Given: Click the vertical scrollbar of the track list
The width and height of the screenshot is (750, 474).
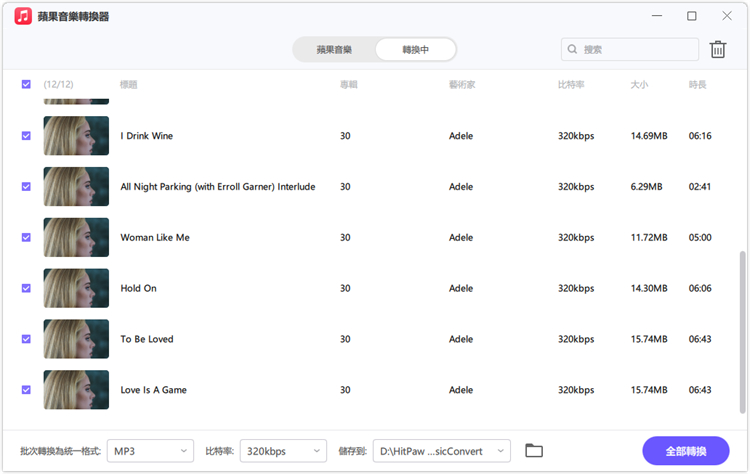Looking at the screenshot, I should click(742, 332).
